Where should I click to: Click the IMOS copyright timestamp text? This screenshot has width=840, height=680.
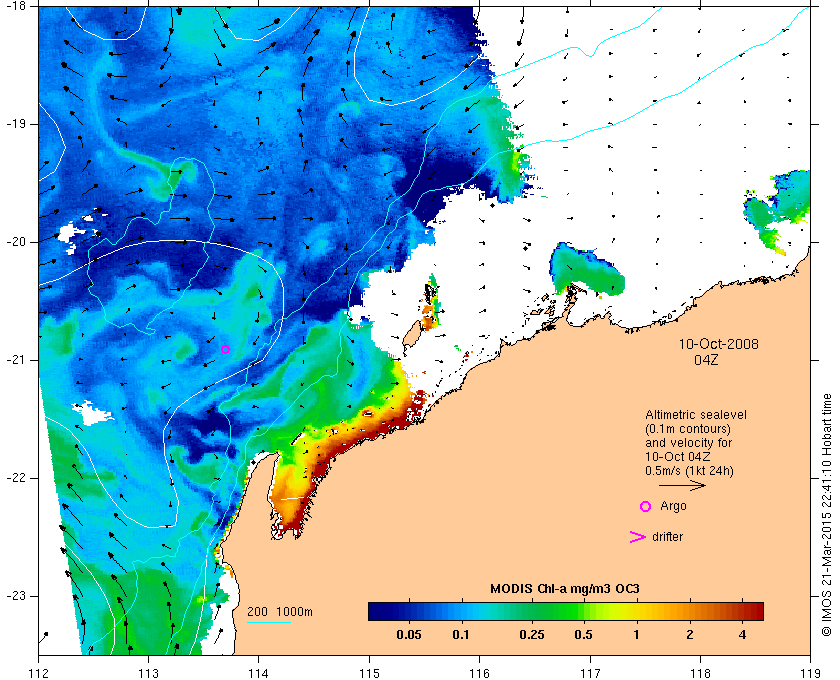click(x=827, y=515)
